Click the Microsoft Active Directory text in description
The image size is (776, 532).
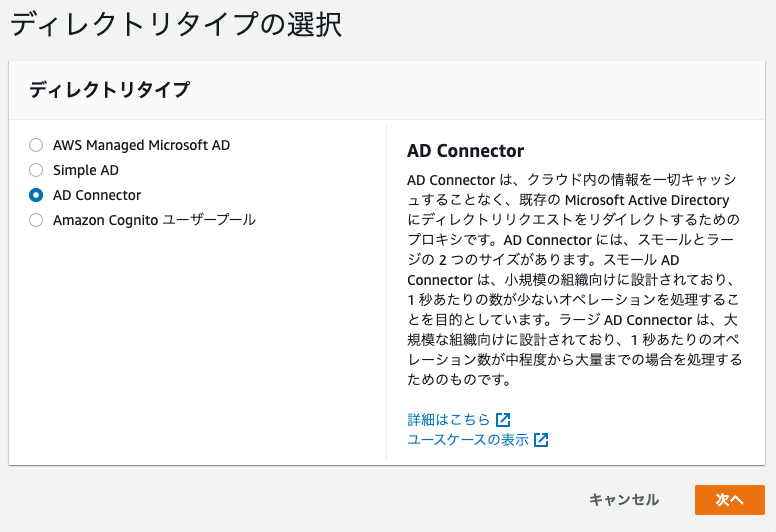pos(647,200)
